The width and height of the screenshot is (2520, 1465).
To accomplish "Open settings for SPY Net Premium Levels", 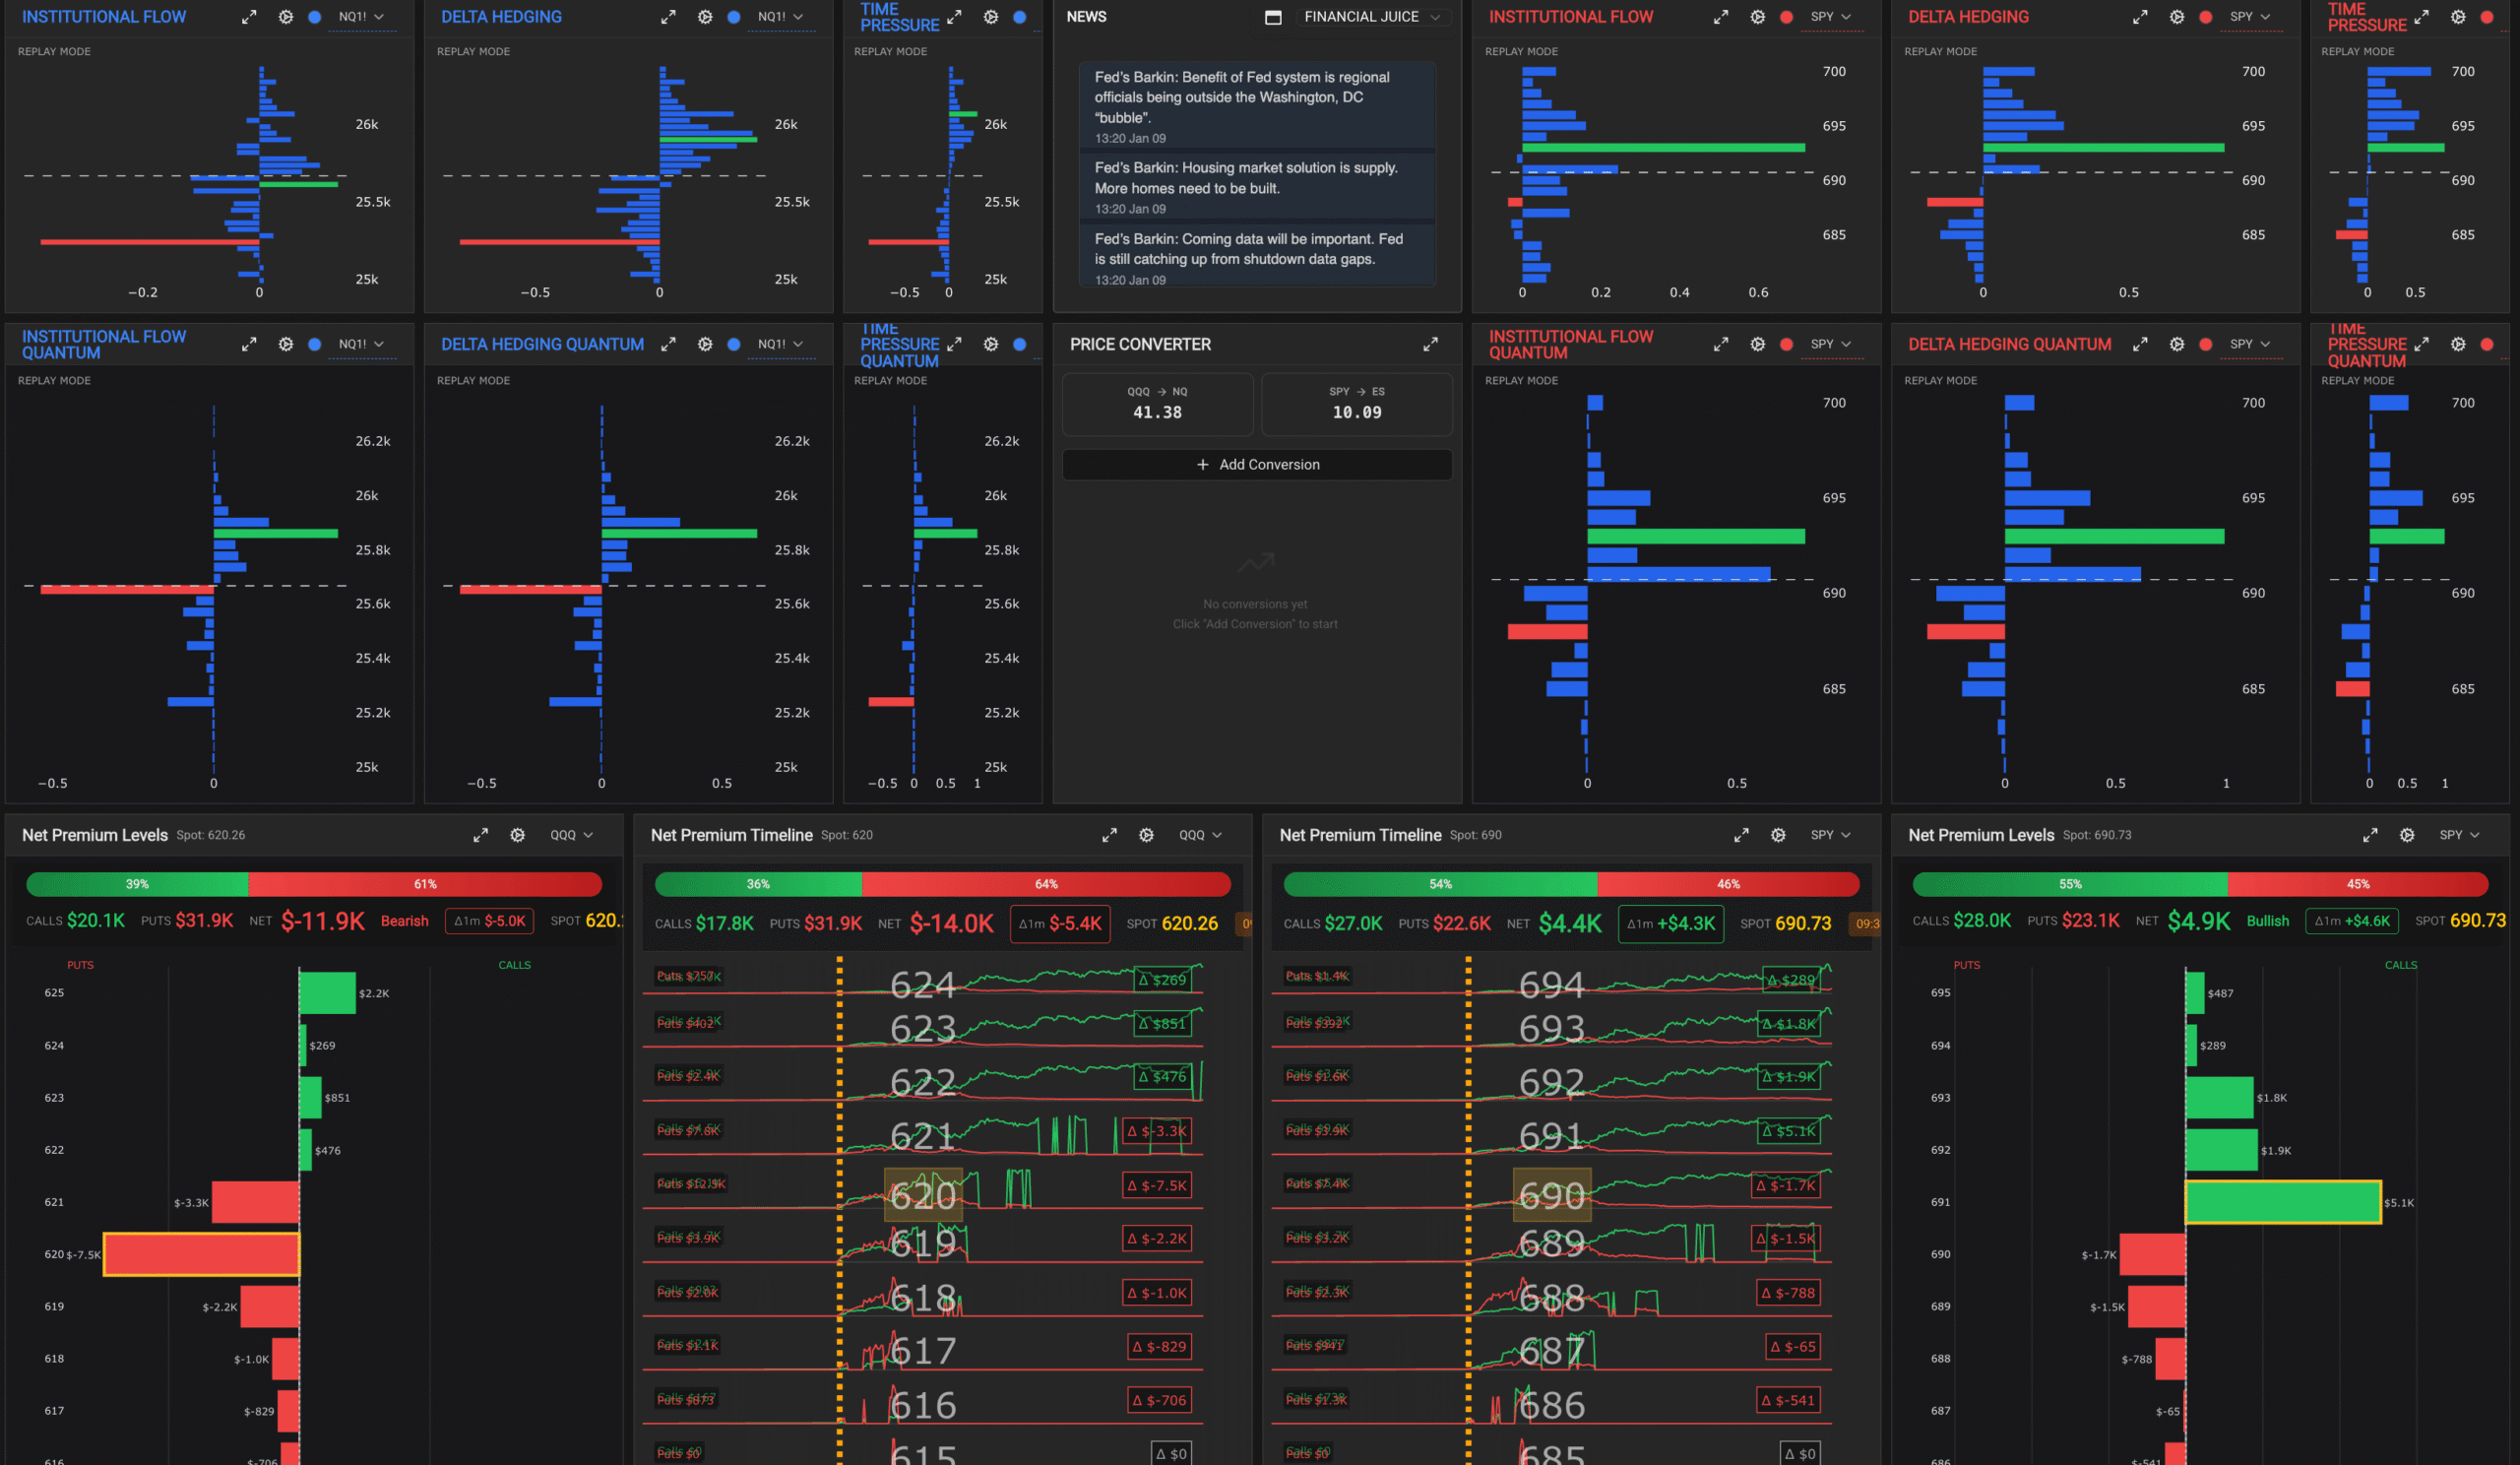I will [x=2407, y=835].
